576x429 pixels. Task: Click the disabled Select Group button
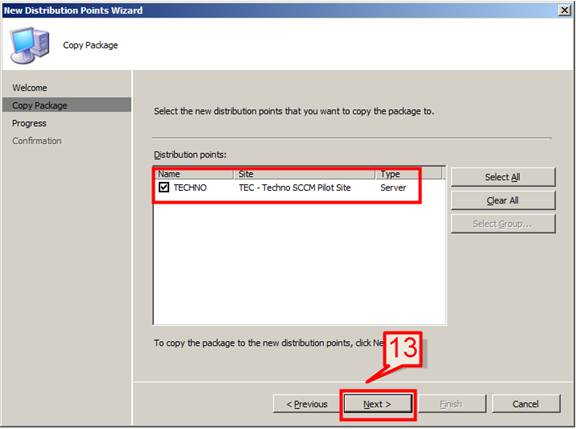(x=503, y=224)
